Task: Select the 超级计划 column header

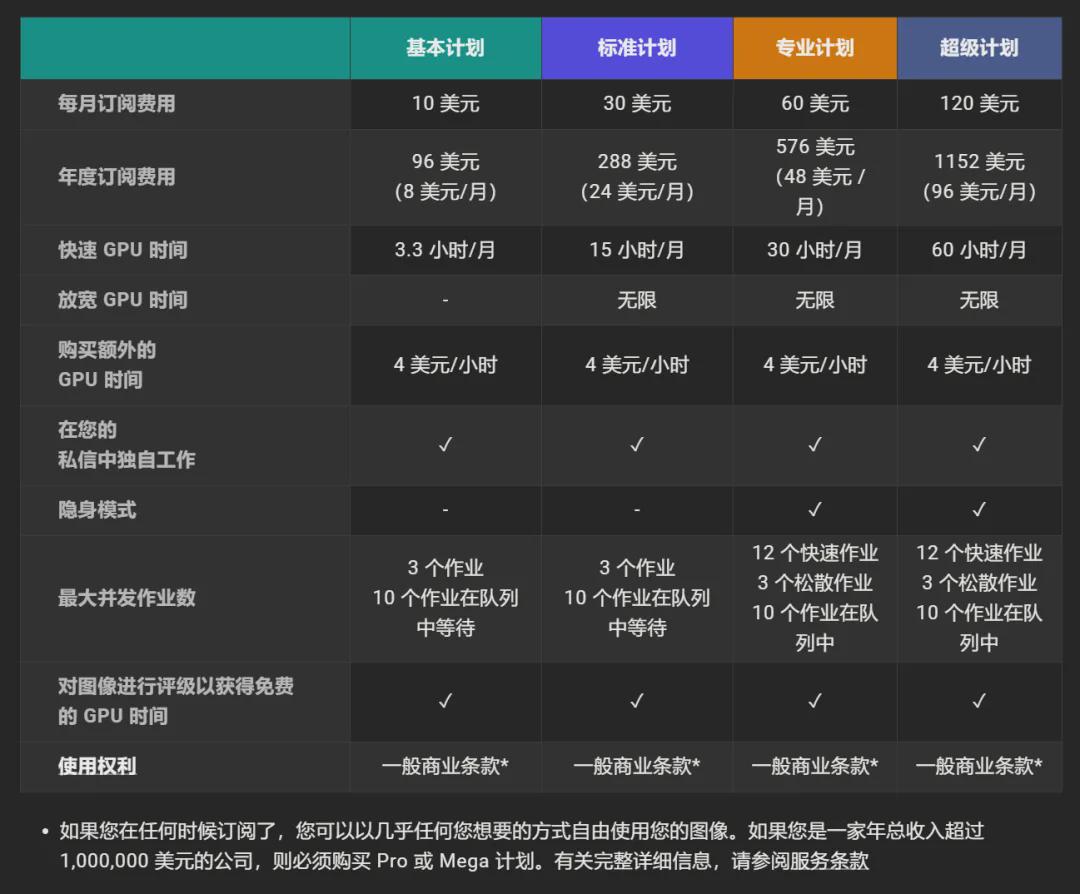Action: [x=979, y=47]
